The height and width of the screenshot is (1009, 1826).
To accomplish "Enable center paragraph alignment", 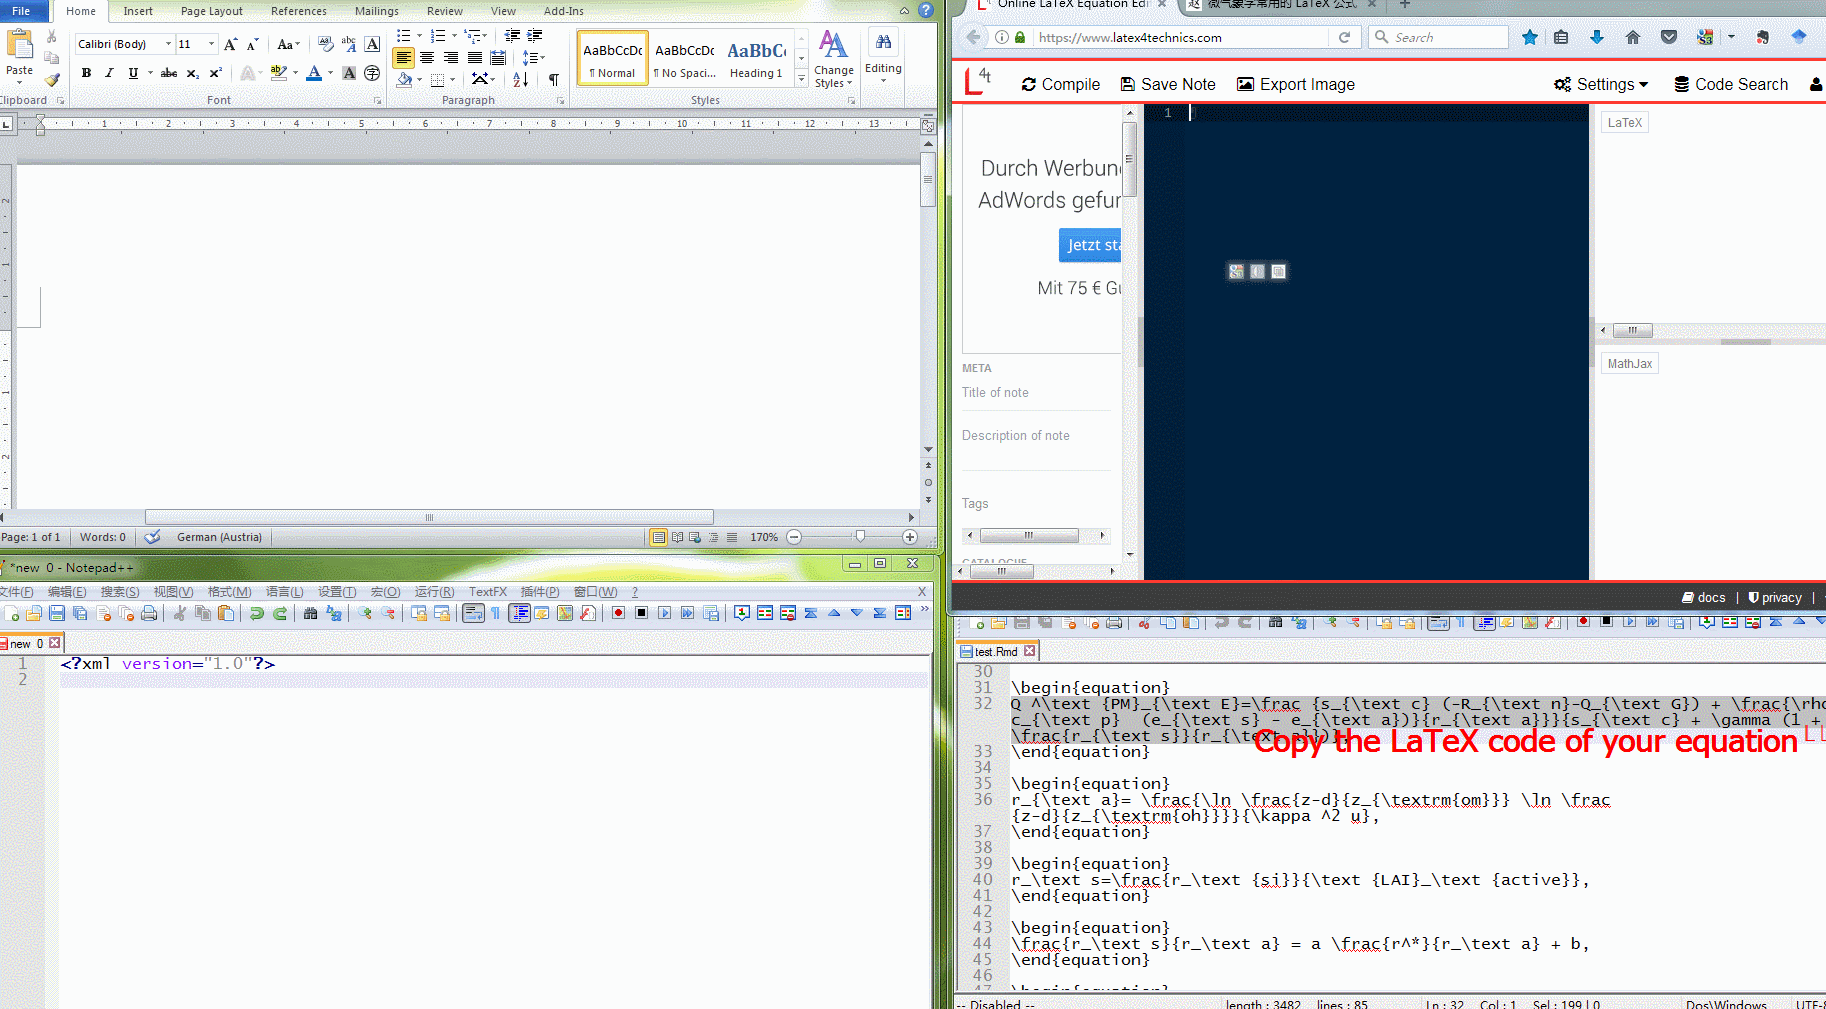I will pyautogui.click(x=427, y=58).
